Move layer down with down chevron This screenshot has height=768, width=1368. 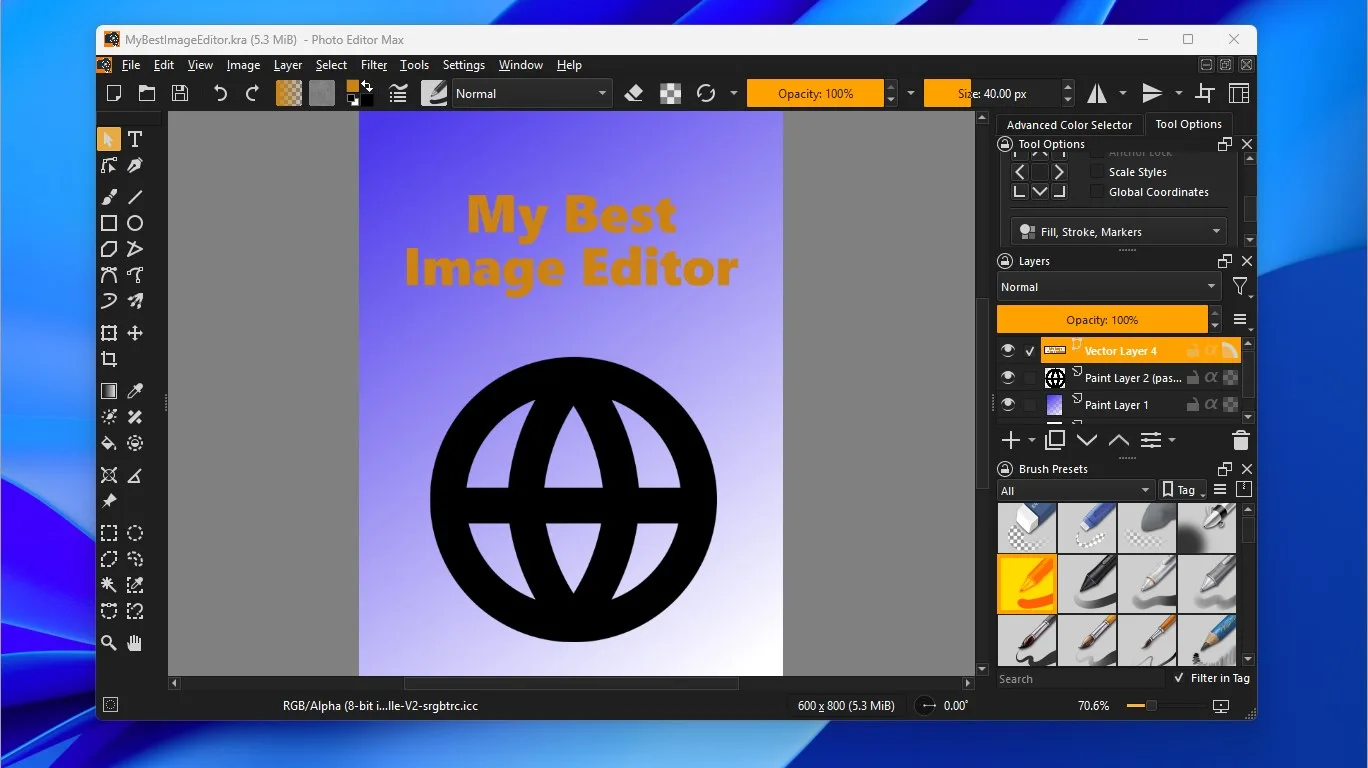pos(1087,440)
